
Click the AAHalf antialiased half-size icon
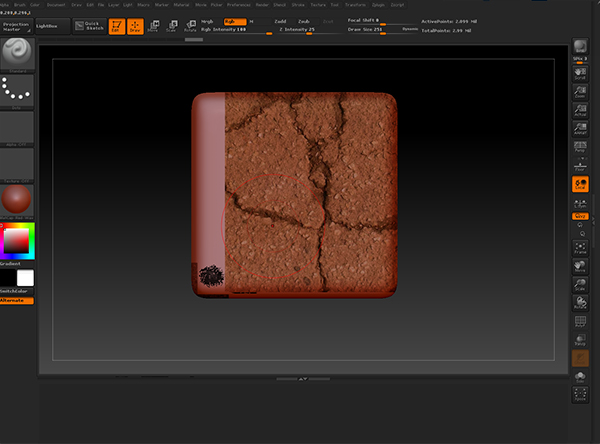point(580,129)
